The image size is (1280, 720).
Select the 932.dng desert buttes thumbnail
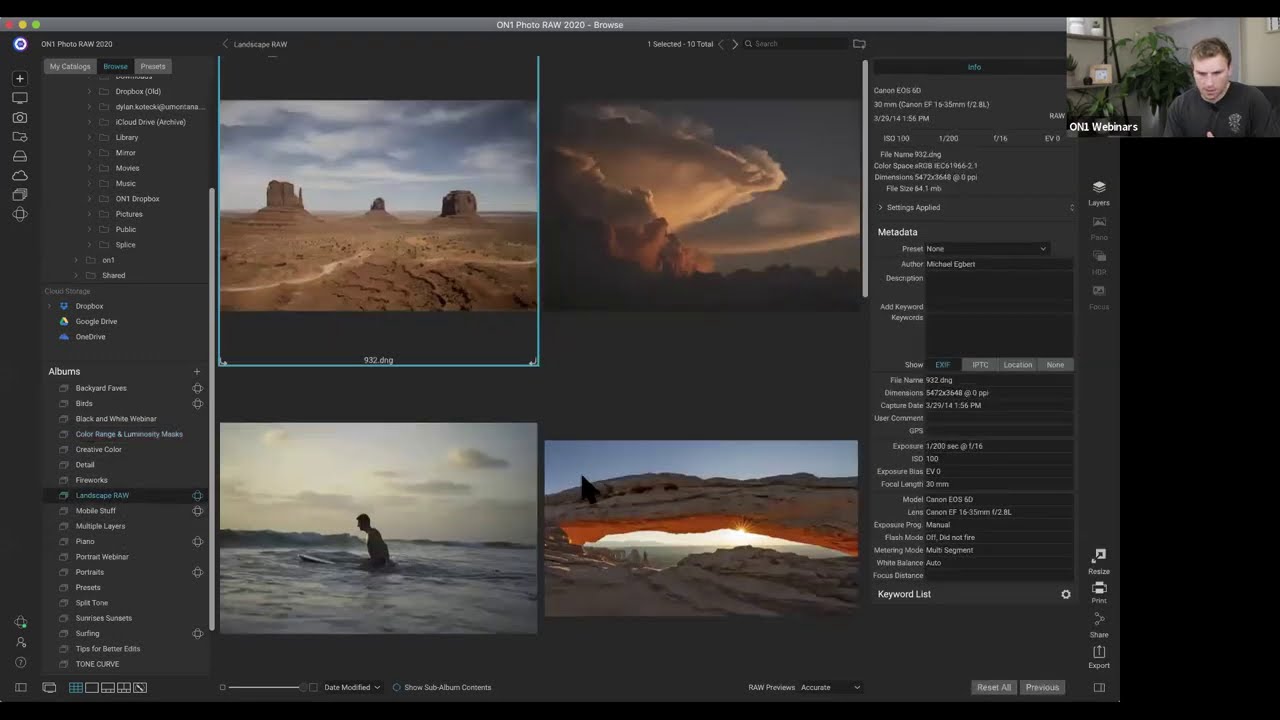[x=378, y=205]
